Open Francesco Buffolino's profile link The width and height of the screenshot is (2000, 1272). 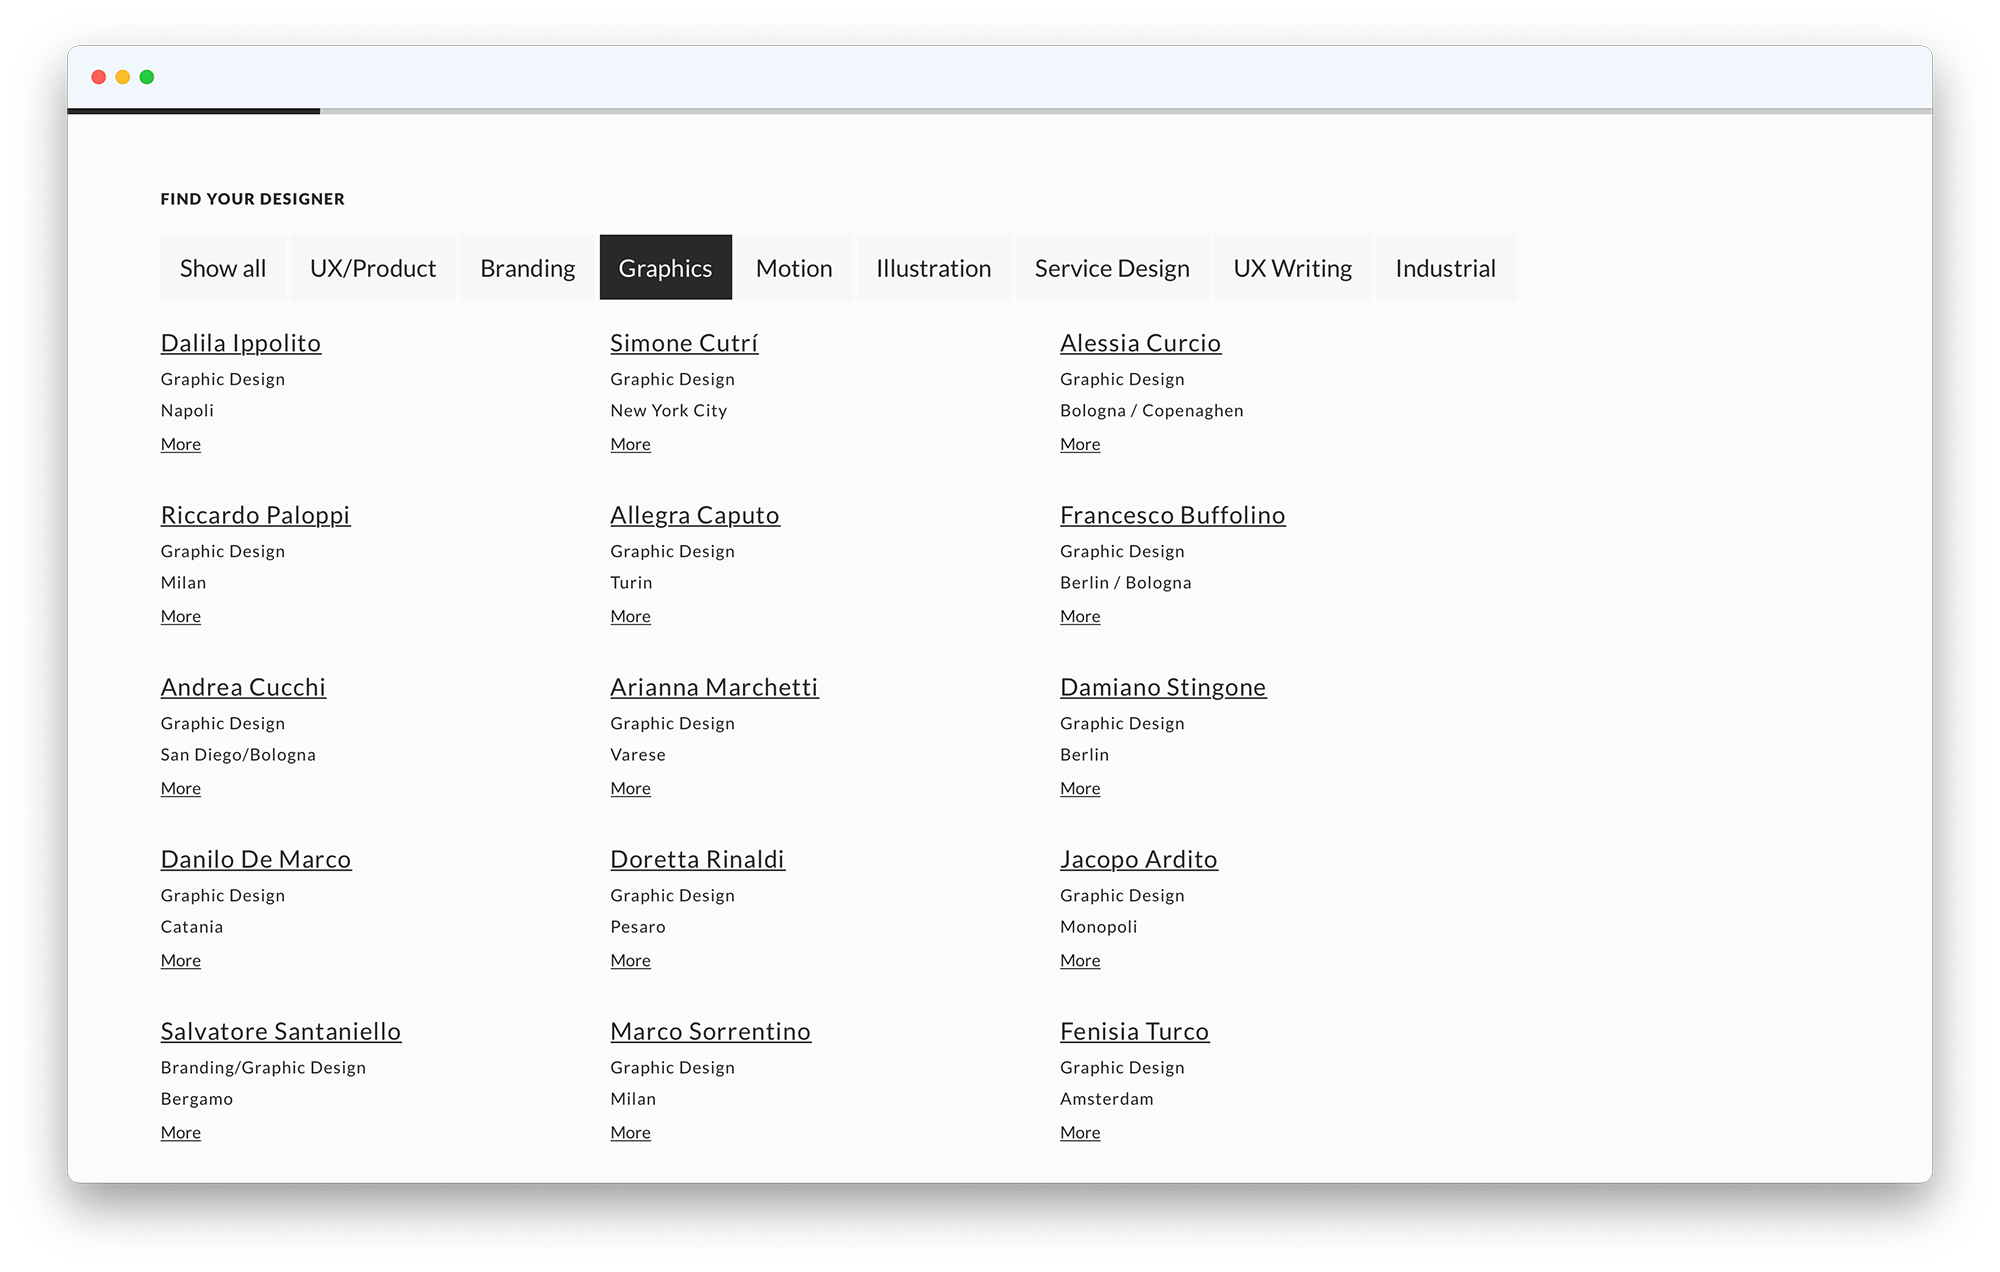pos(1173,515)
